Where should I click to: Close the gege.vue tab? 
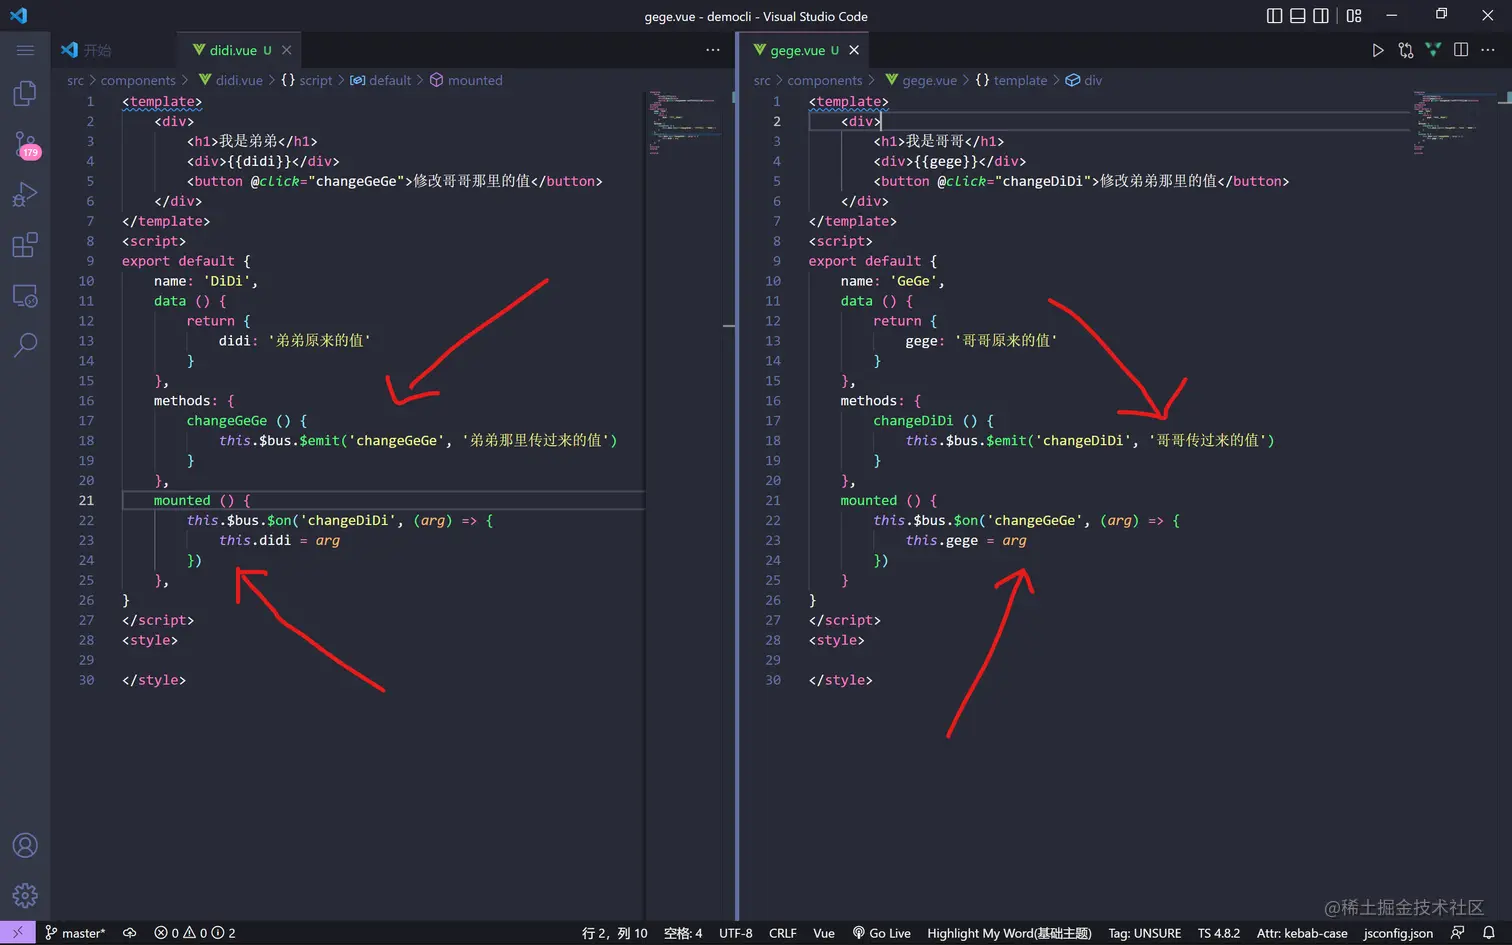(854, 50)
